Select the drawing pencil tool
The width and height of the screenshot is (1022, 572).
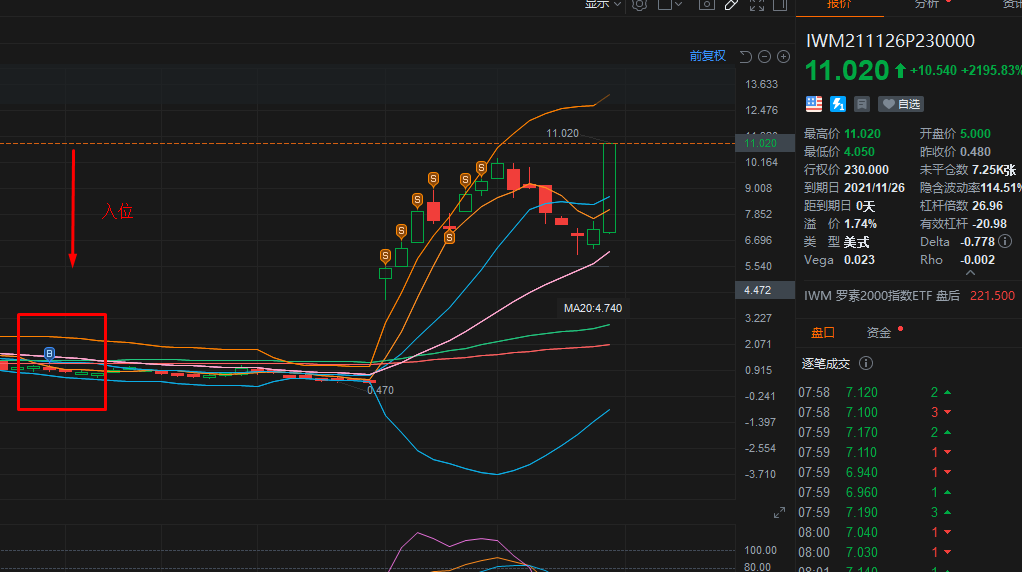pos(731,4)
